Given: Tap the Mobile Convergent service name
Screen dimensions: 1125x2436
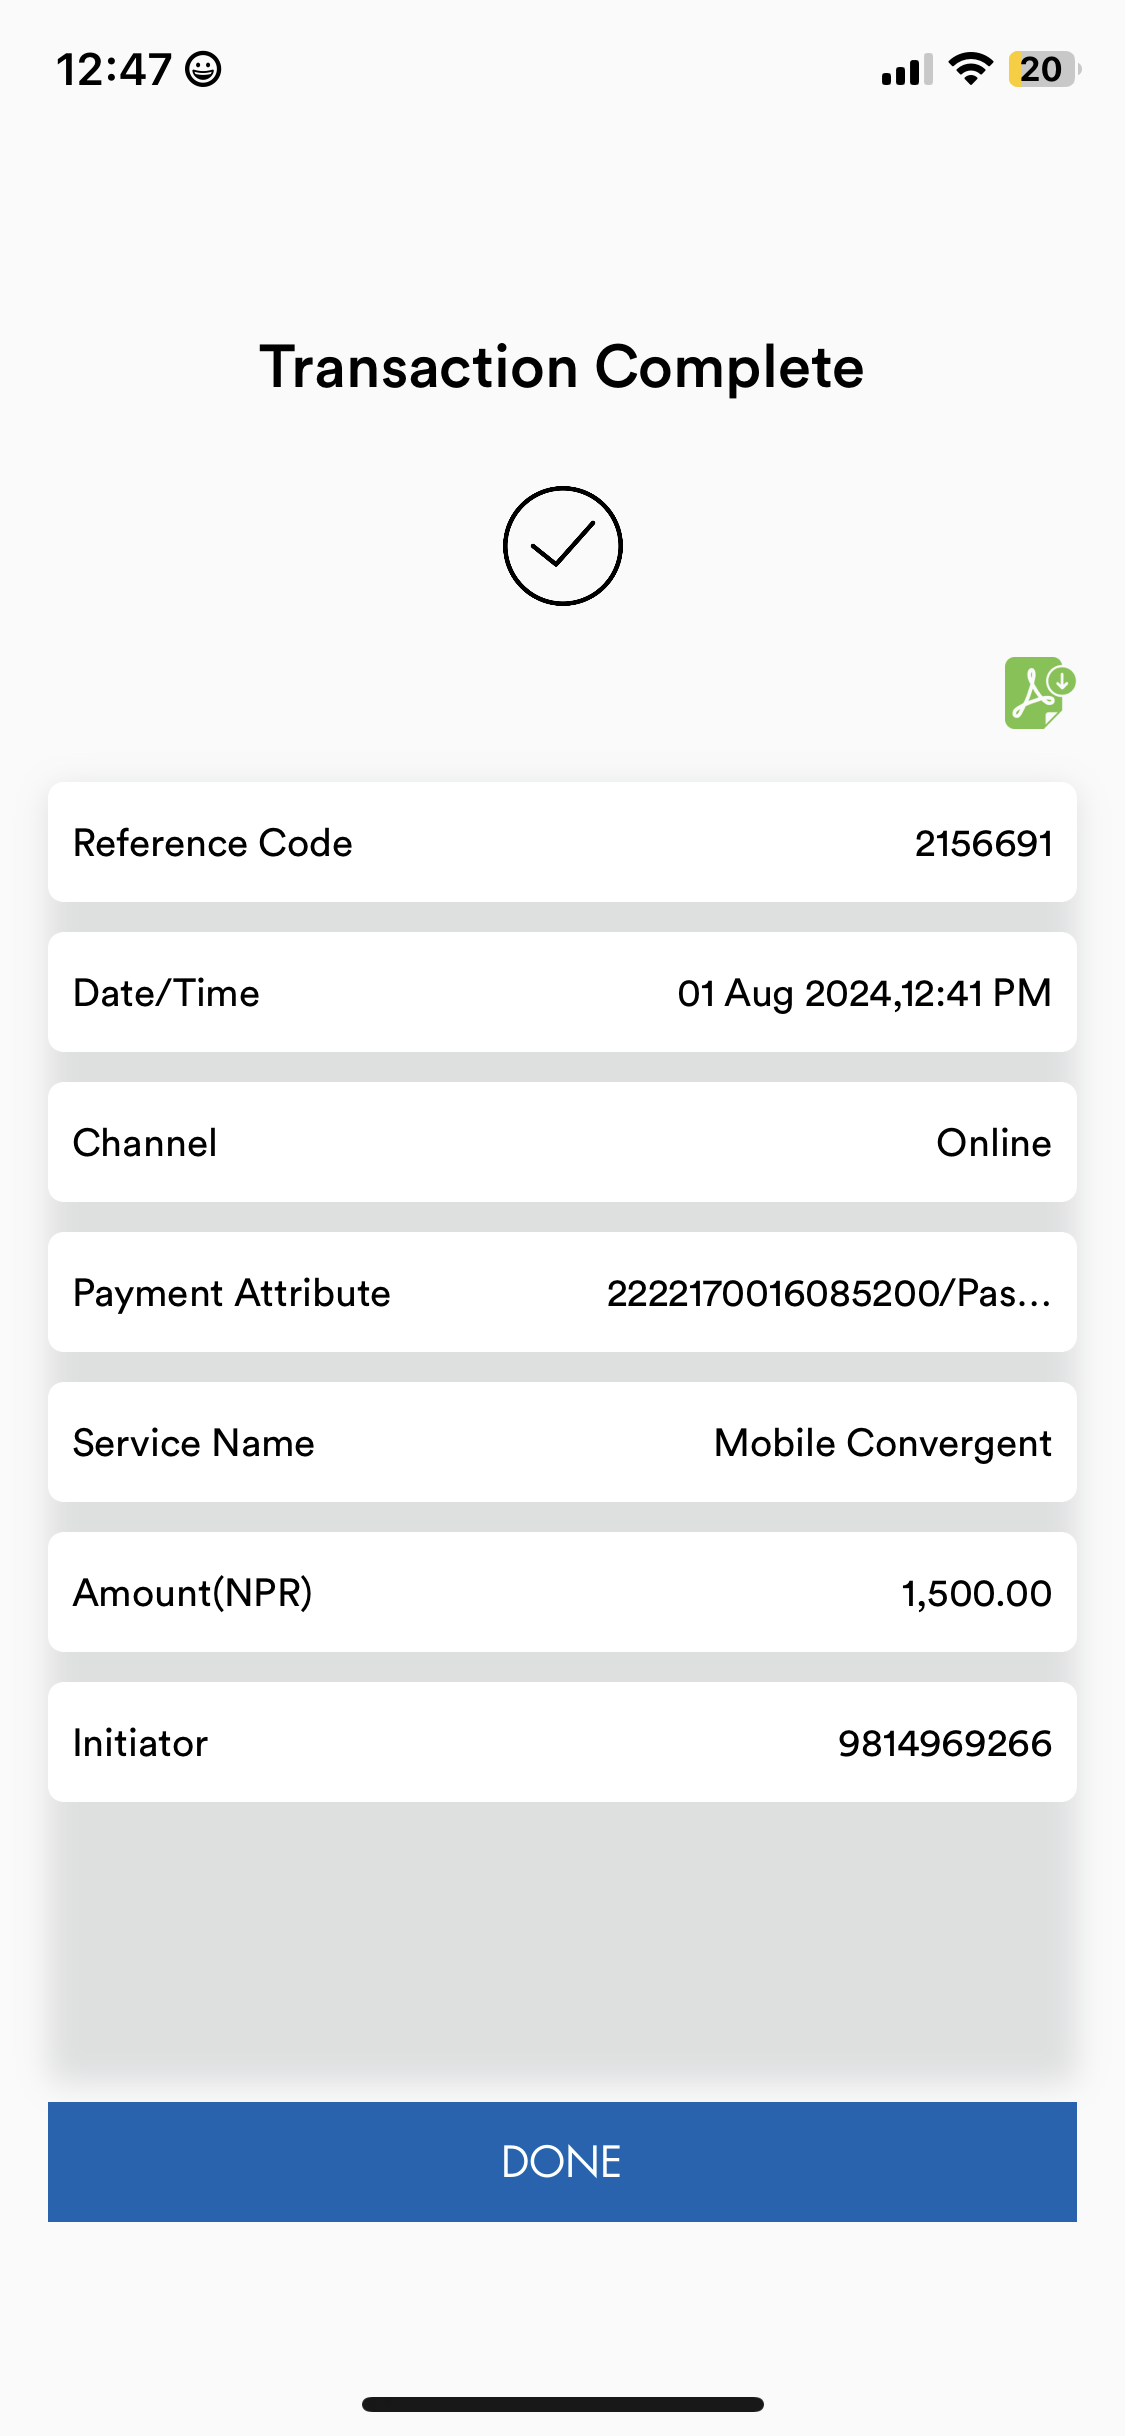Looking at the screenshot, I should [883, 1443].
